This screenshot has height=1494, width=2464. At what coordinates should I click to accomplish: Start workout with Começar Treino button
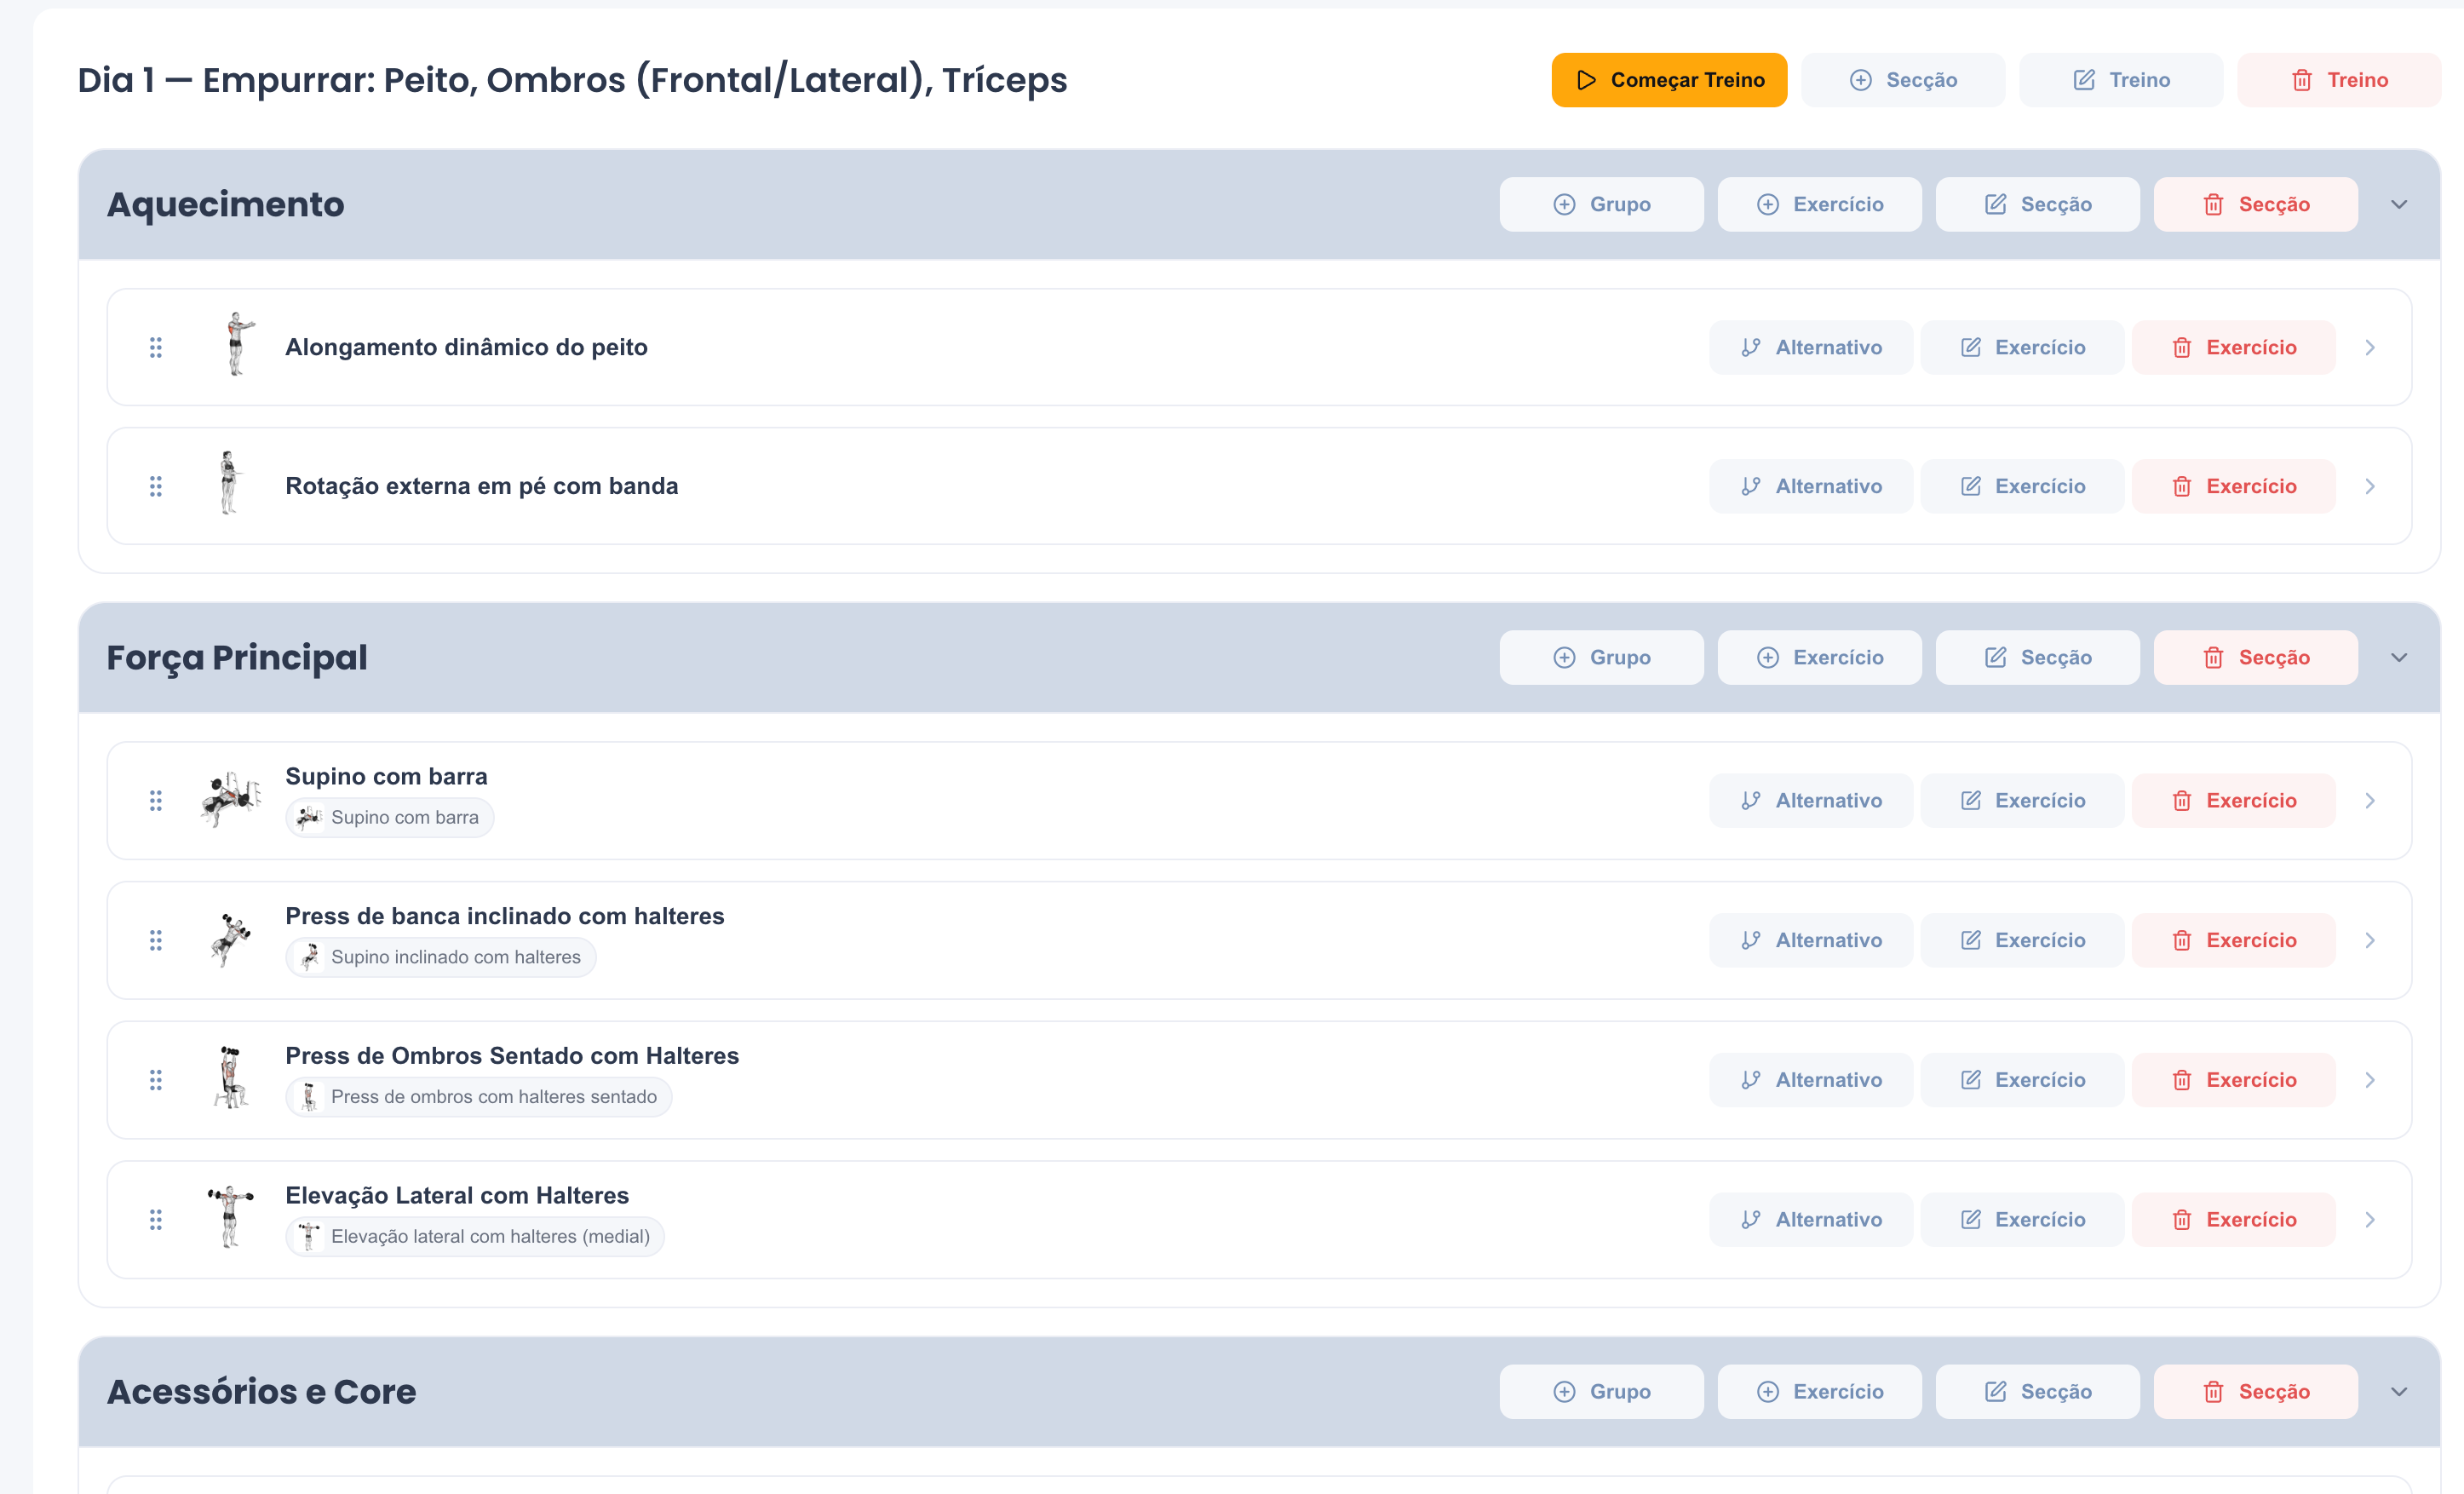(x=1668, y=80)
